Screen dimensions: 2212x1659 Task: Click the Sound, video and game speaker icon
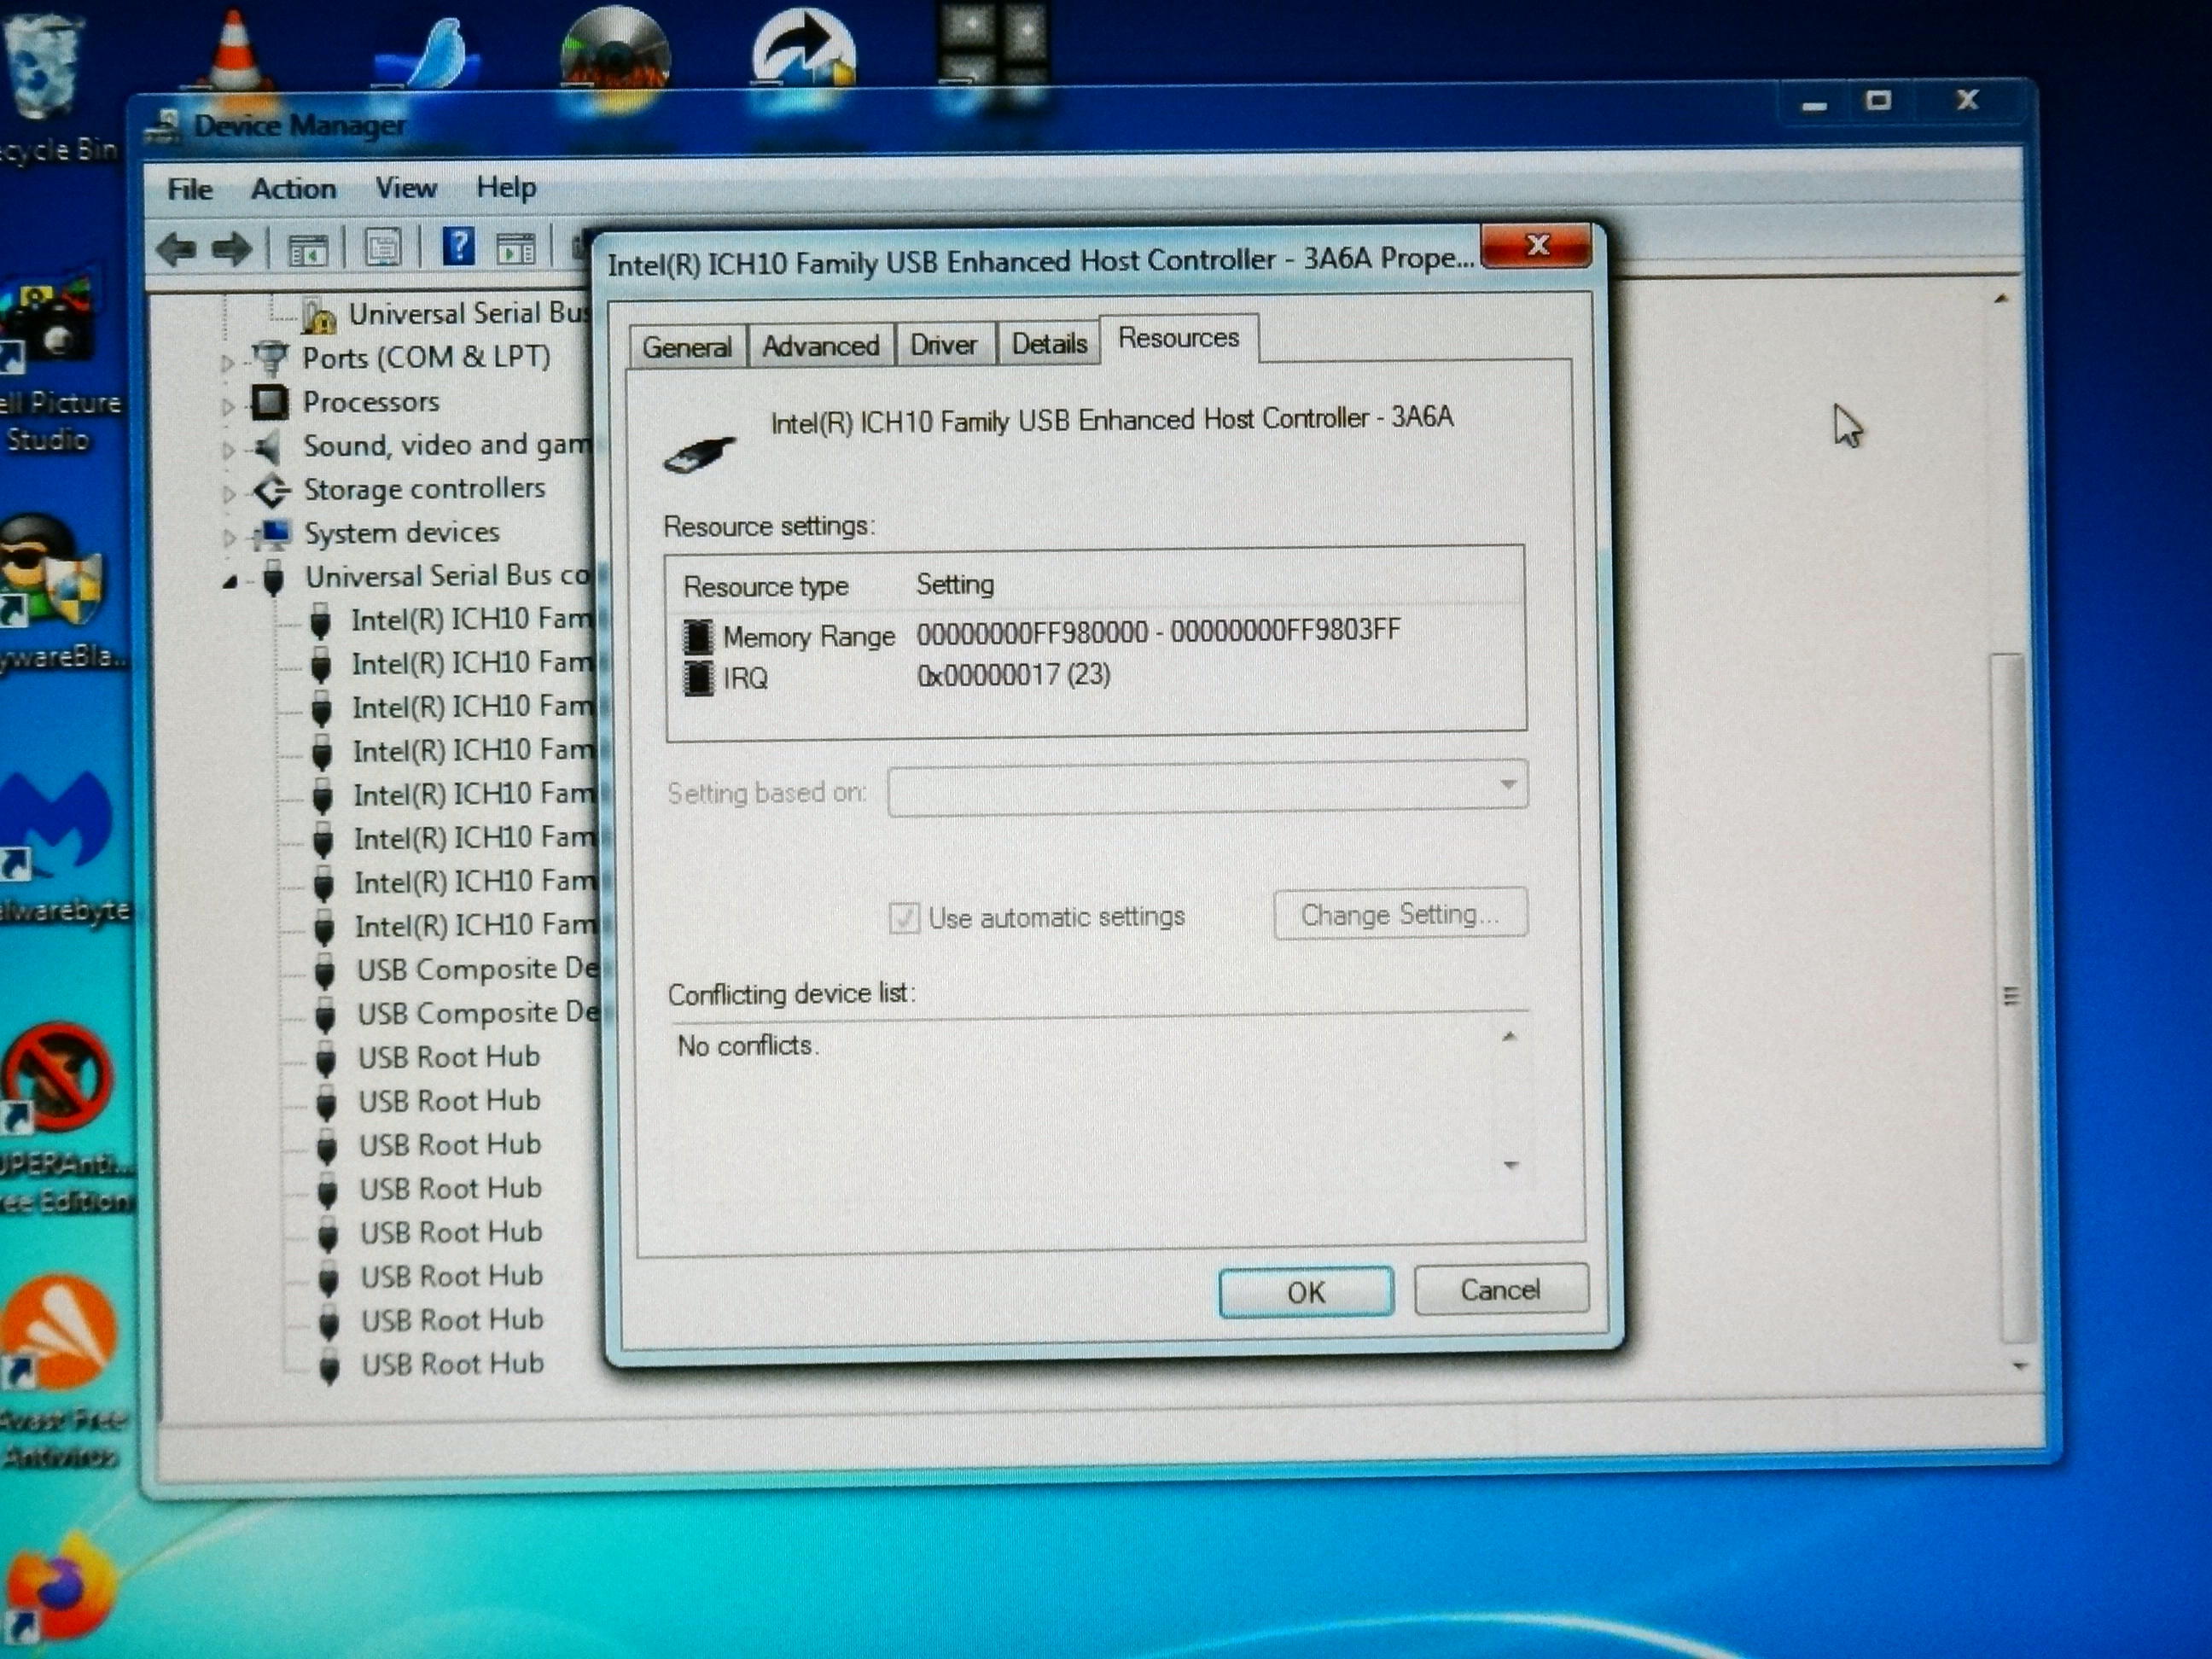click(268, 446)
